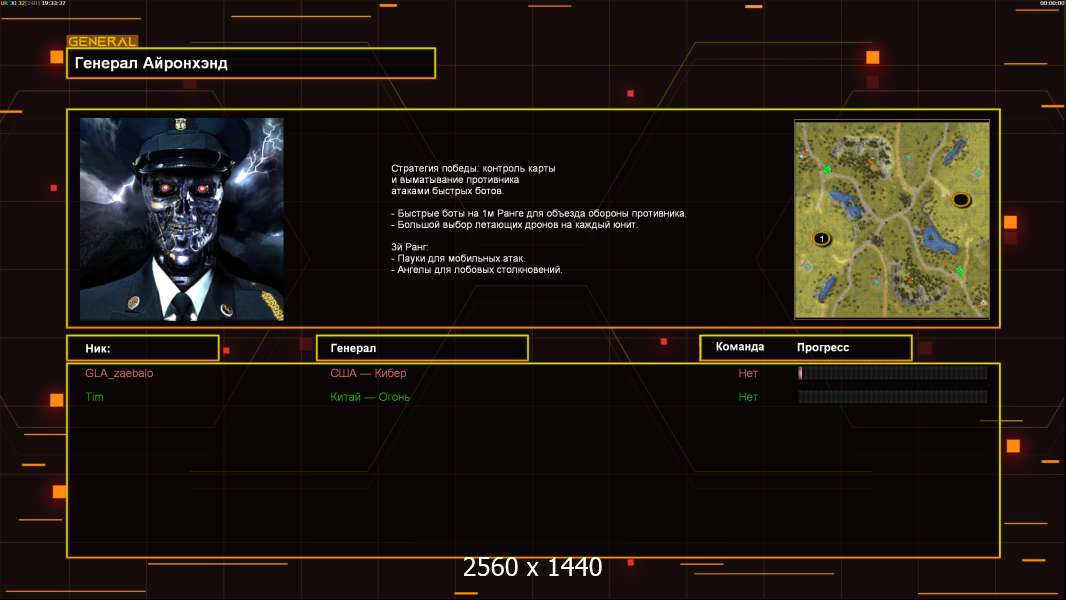Click Tim's loading progress bar
Viewport: 1066px width, 600px height.
(892, 397)
